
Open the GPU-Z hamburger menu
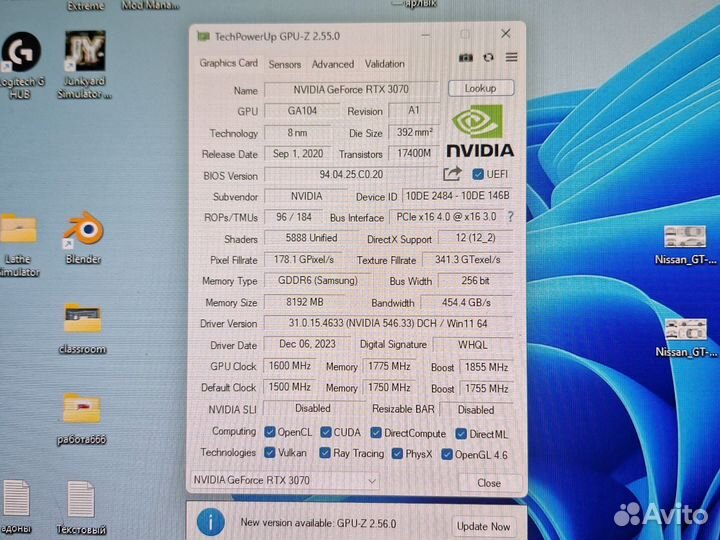point(512,57)
